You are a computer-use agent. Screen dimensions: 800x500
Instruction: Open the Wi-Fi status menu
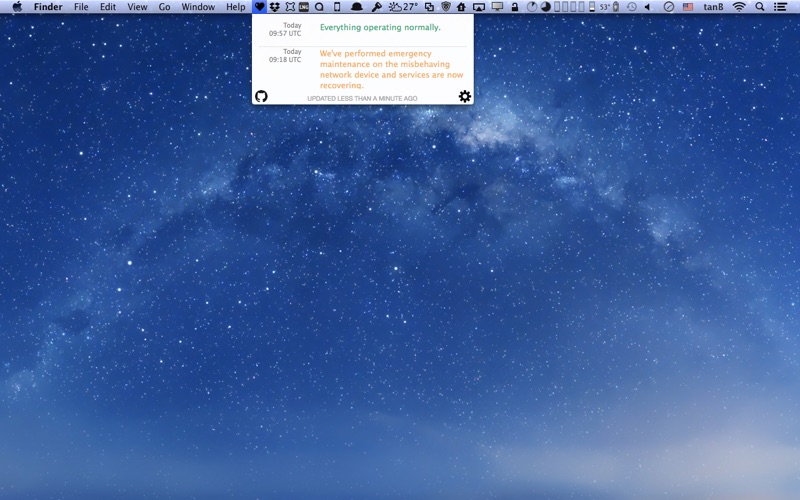coord(739,7)
